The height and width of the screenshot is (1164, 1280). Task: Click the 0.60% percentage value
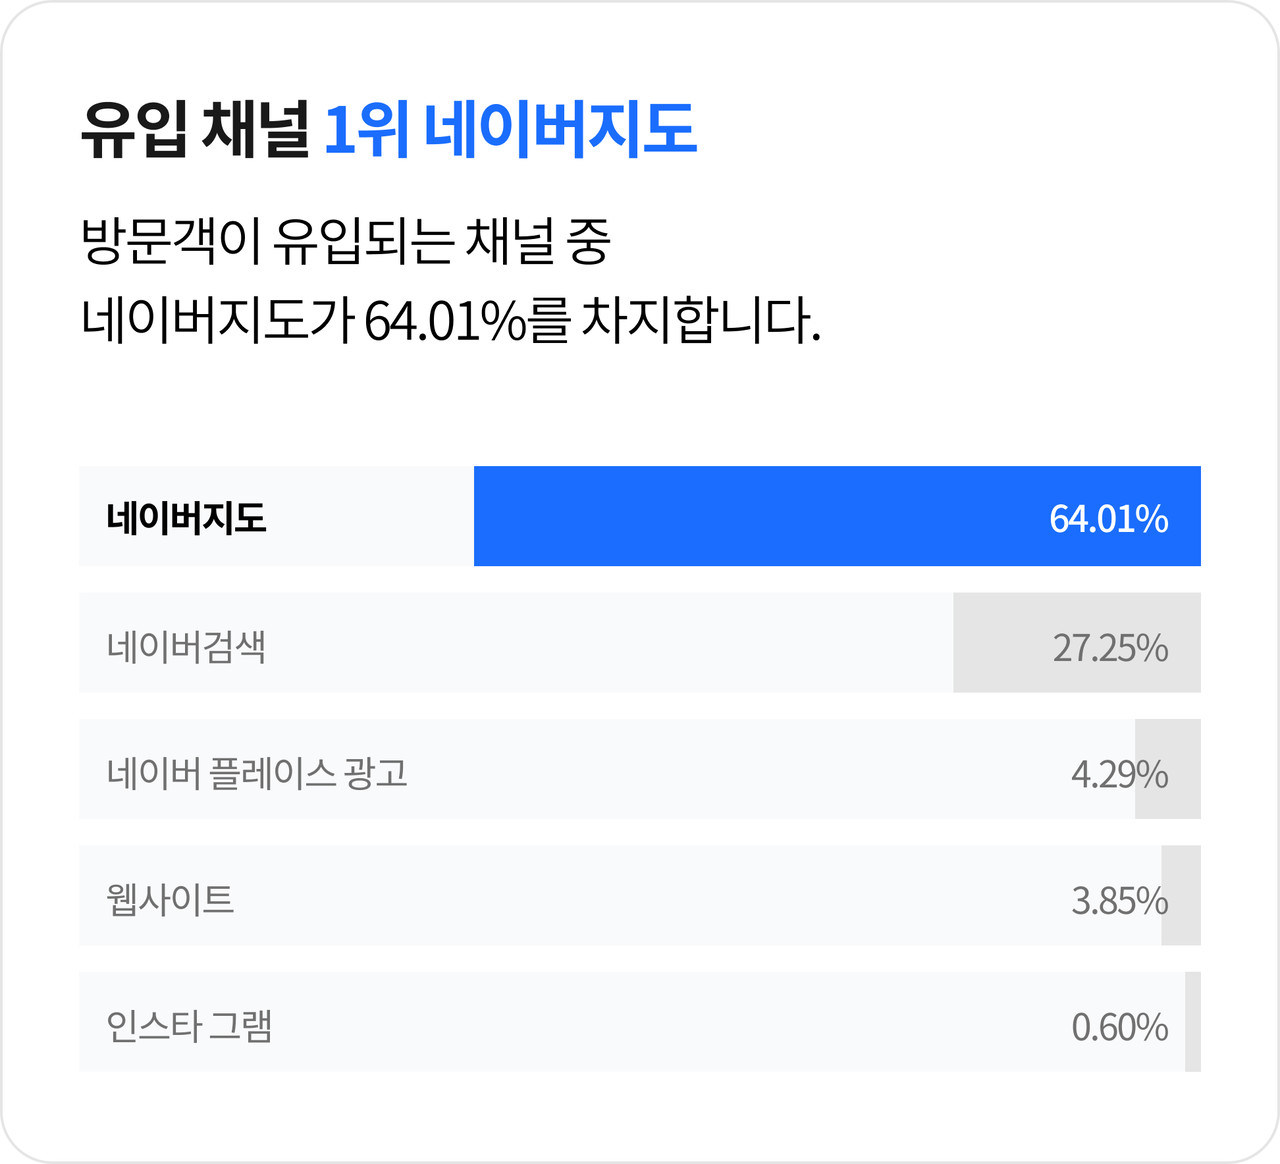coord(1119,1027)
